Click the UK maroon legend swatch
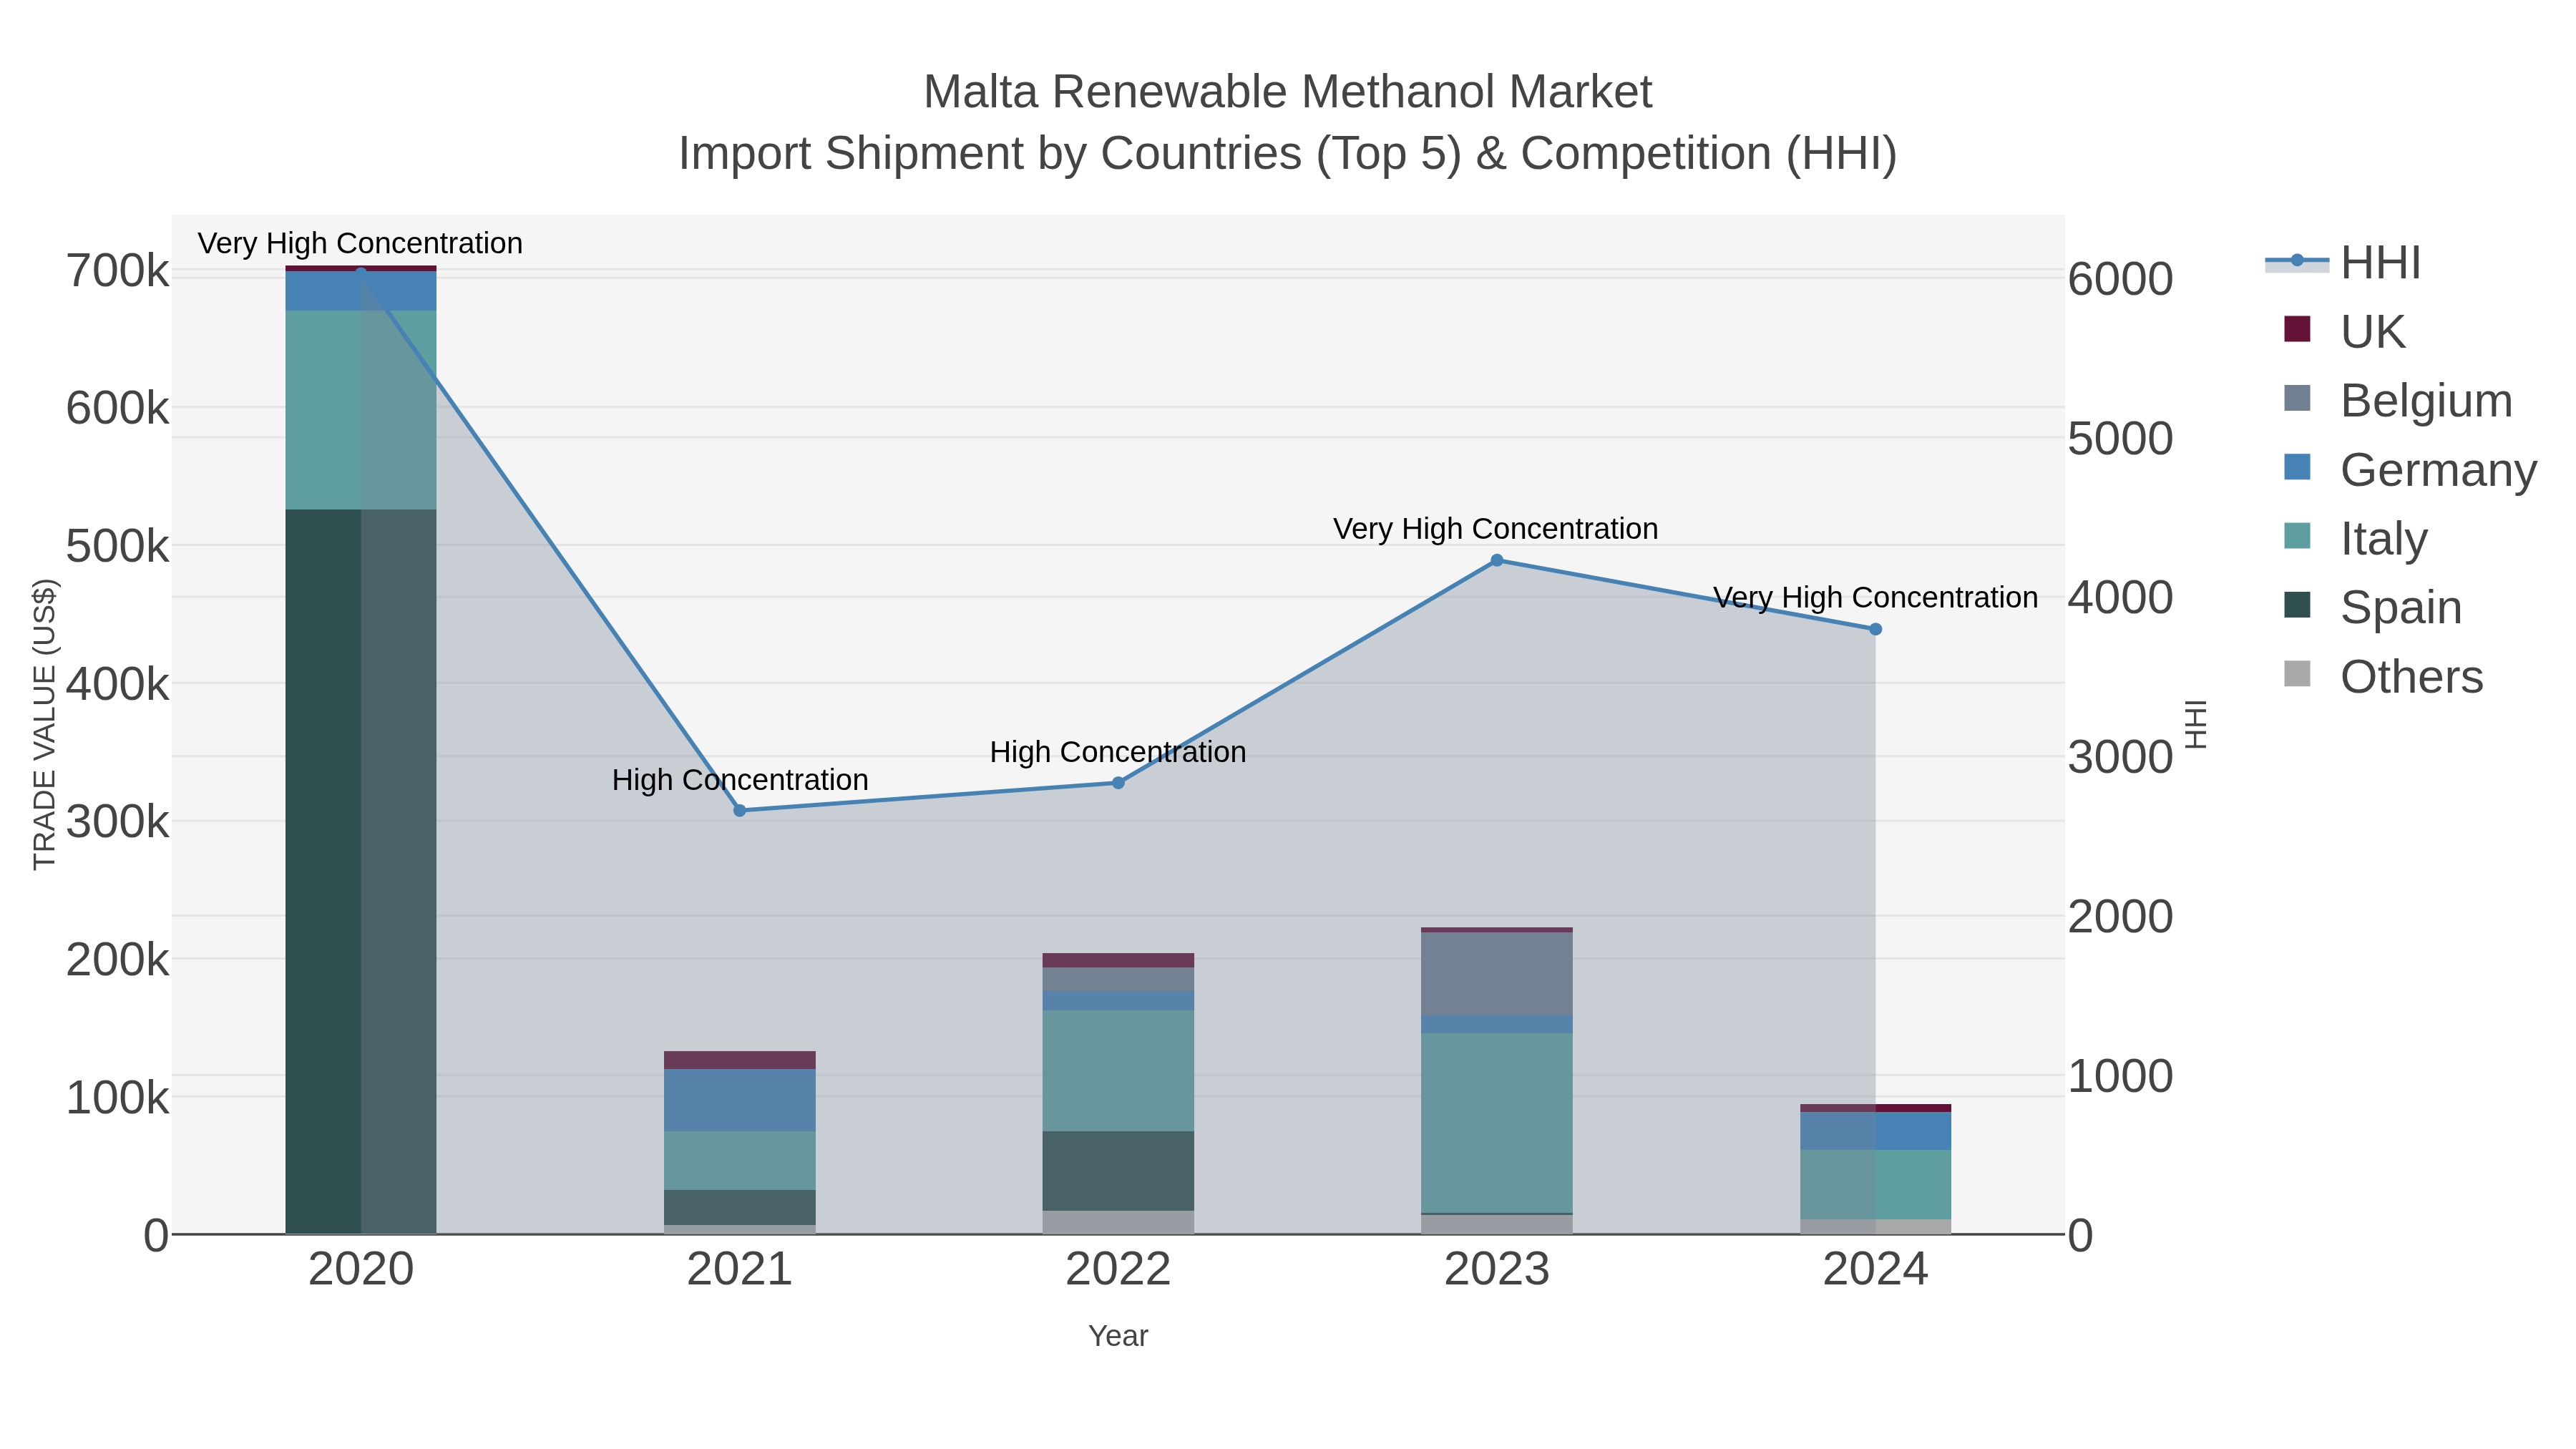The width and height of the screenshot is (2576, 1449). (x=2297, y=329)
